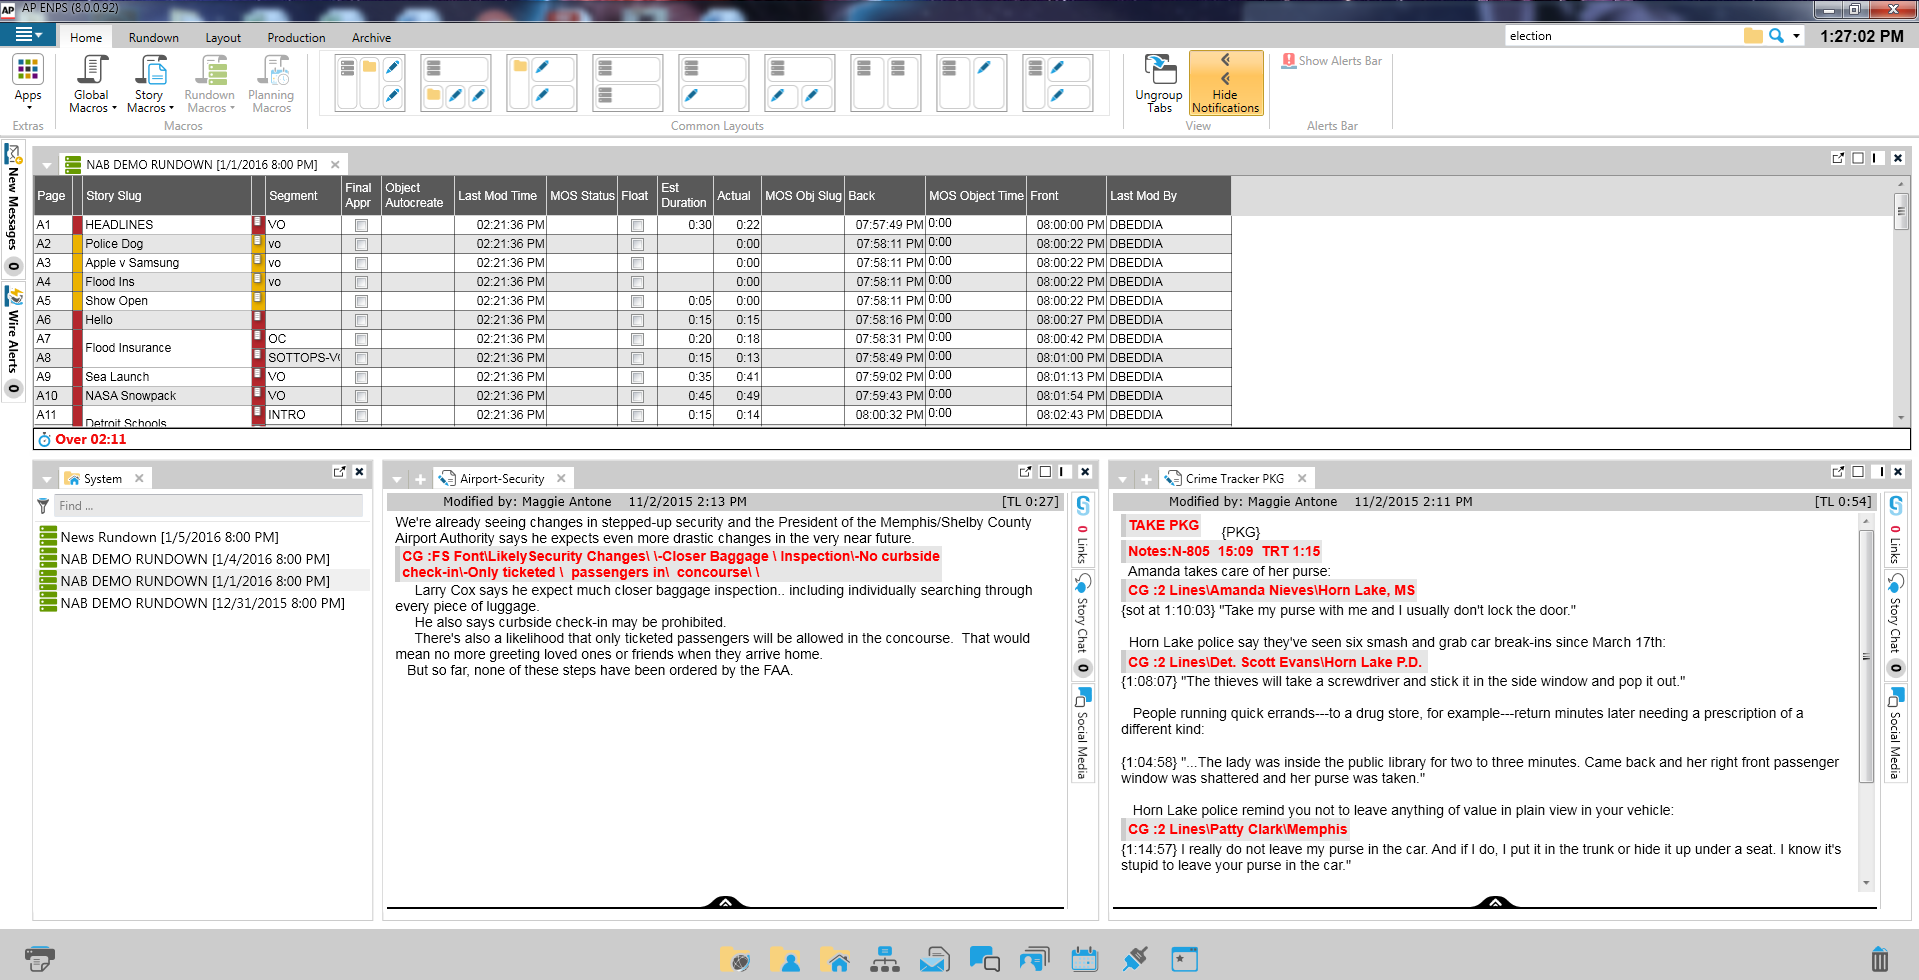Select the Crime Tracker PKG tab
Screen dimensions: 1919x980
point(1235,479)
